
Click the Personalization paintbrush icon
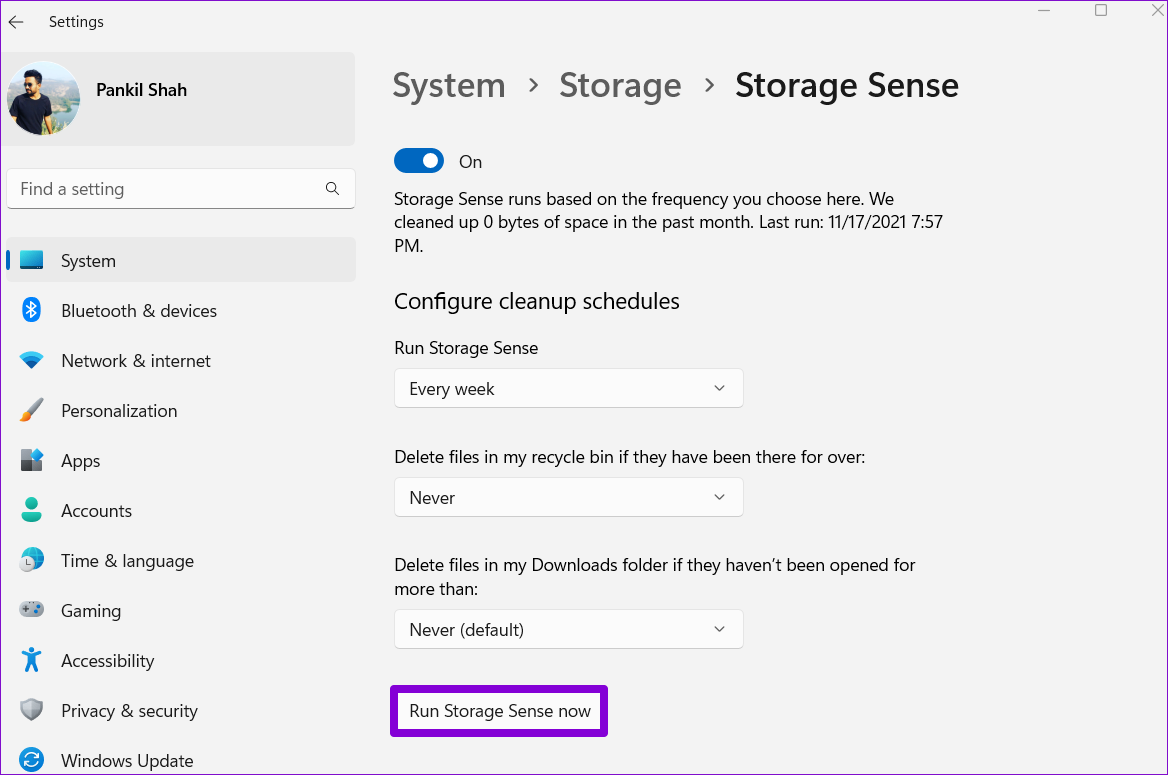click(x=31, y=410)
